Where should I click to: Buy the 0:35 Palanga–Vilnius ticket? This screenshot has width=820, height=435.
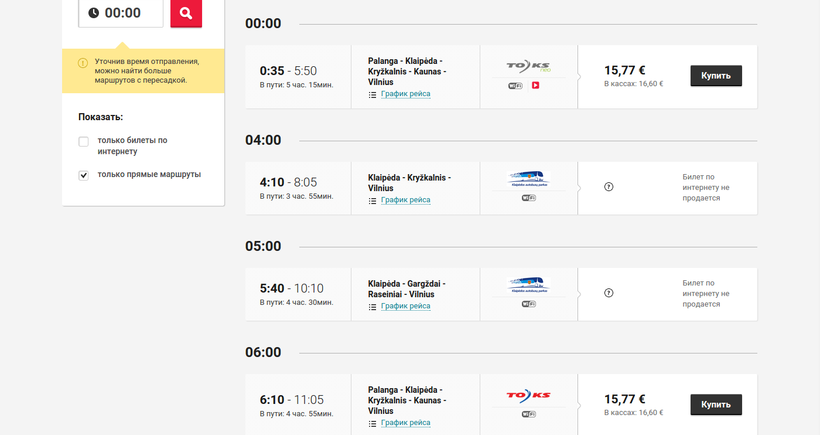pyautogui.click(x=716, y=76)
